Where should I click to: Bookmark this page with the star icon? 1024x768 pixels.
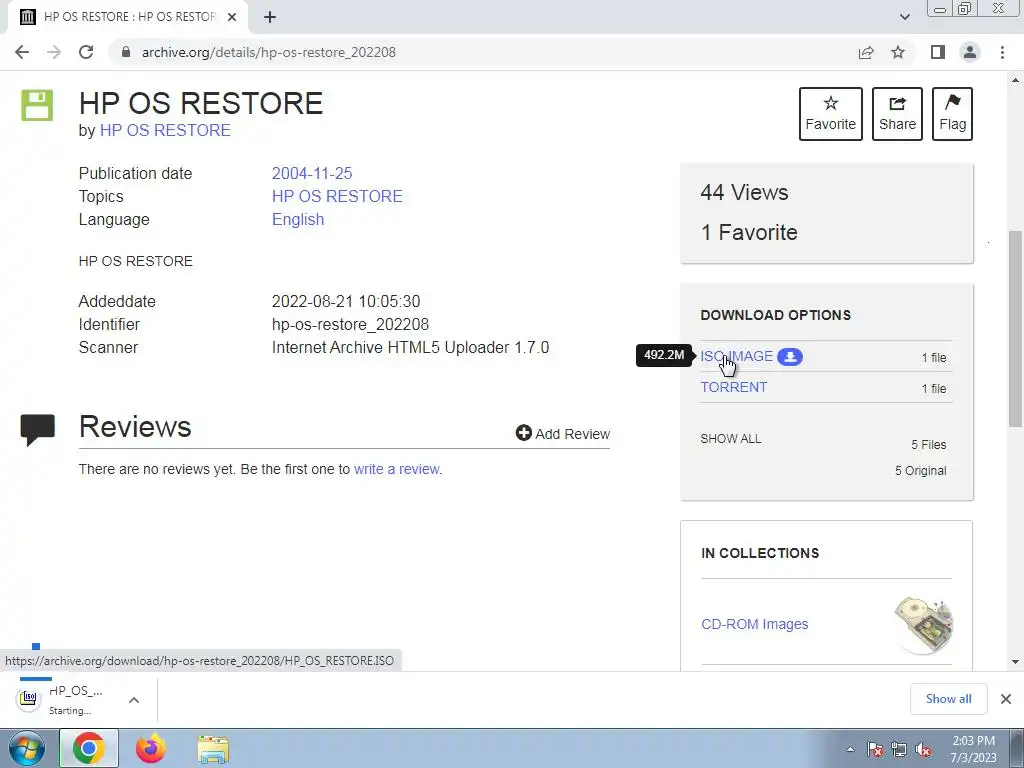coord(898,52)
